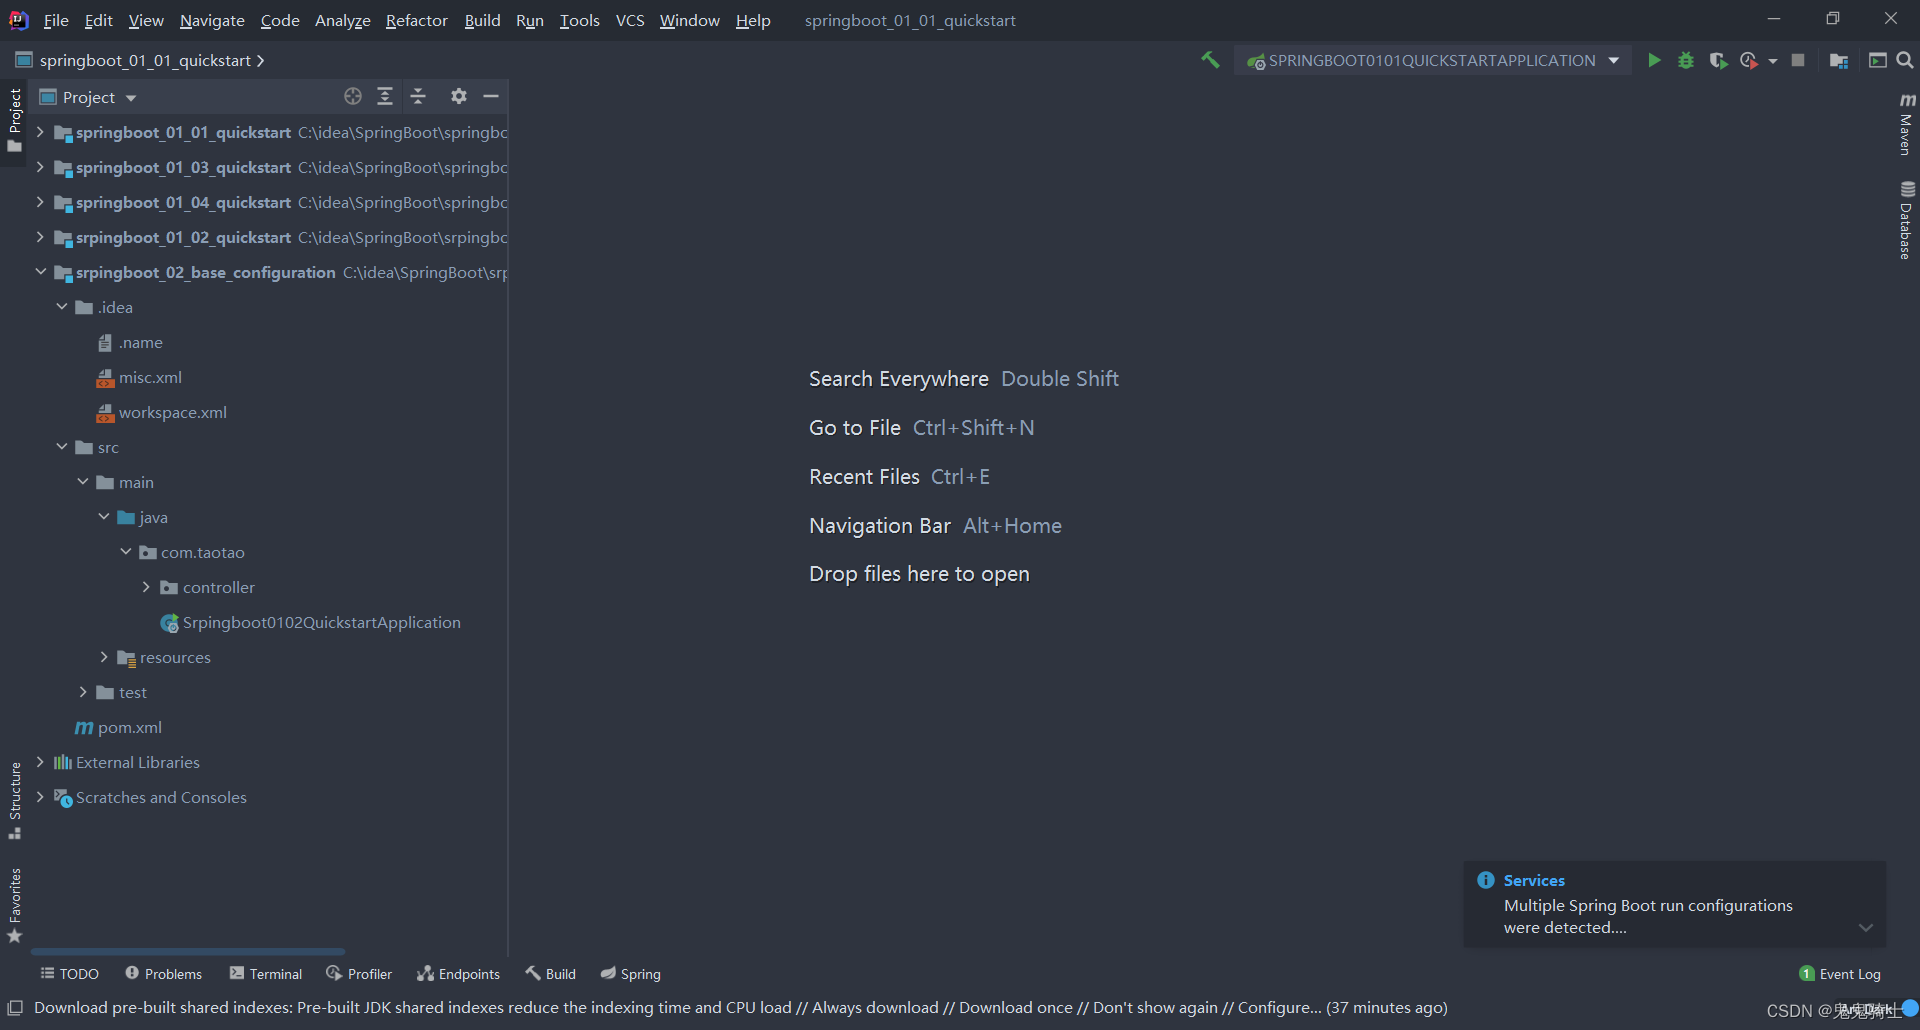Expand srpingboot_01_02_quickstart module
1920x1030 pixels.
40,237
